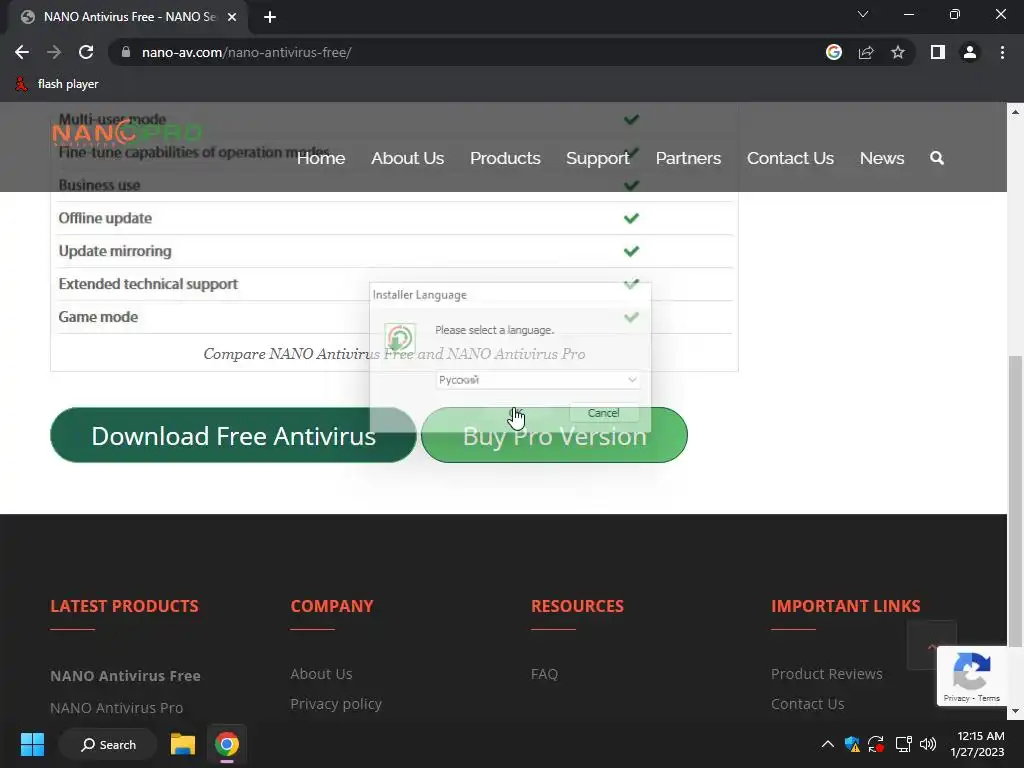Open the installer language dropdown
Screen dimensions: 1024x768
(x=538, y=380)
